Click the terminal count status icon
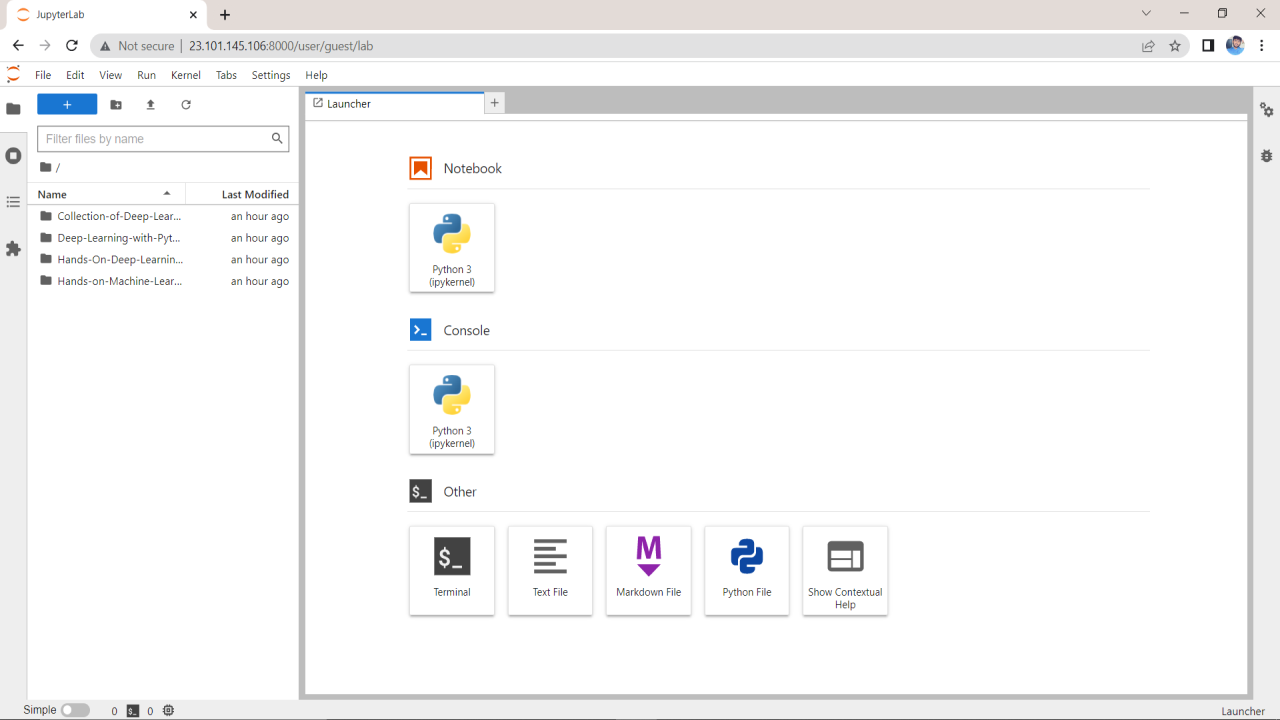 [x=133, y=711]
